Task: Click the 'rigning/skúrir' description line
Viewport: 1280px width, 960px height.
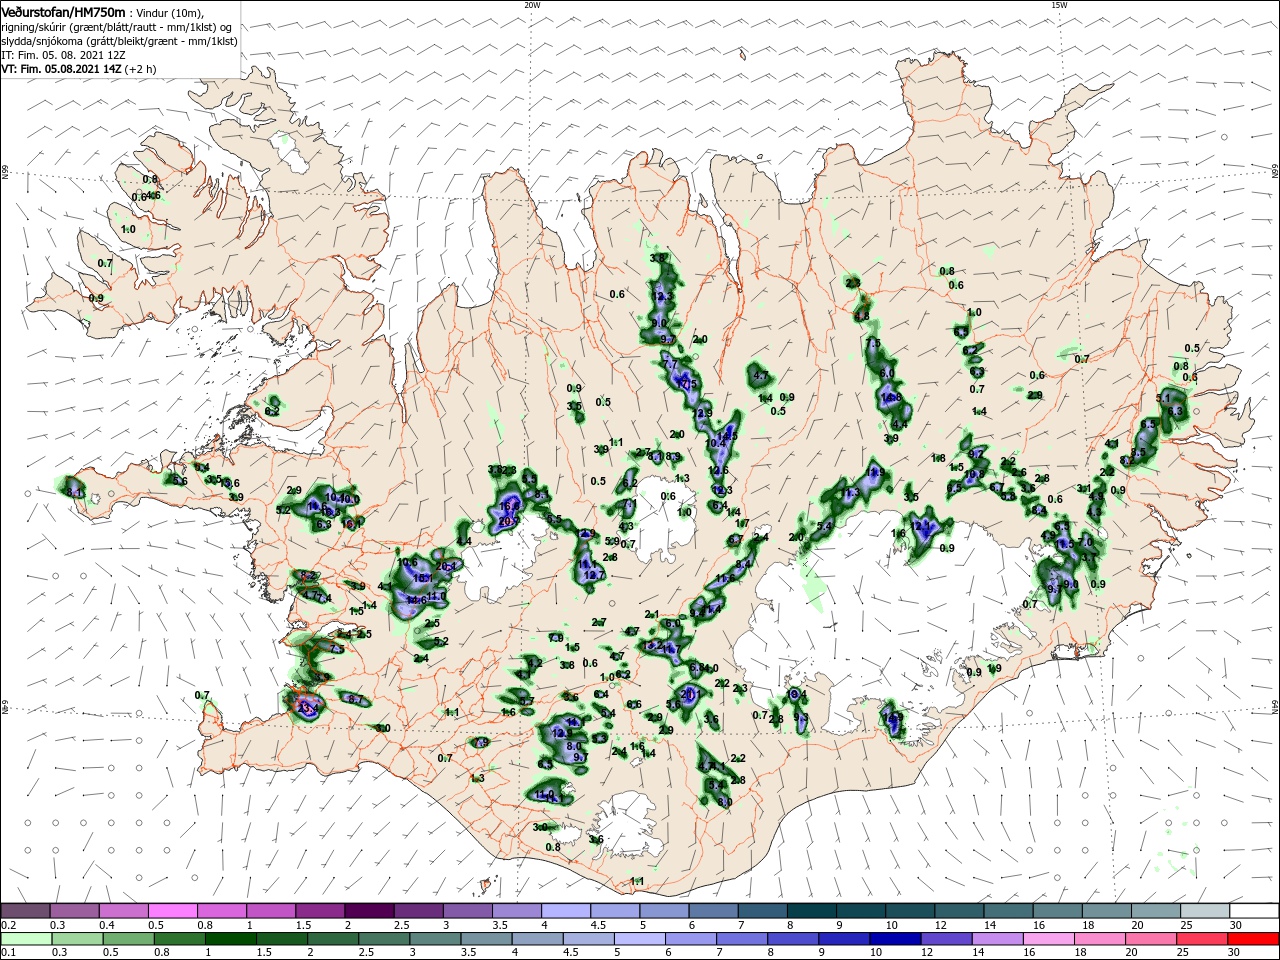Action: coord(119,27)
